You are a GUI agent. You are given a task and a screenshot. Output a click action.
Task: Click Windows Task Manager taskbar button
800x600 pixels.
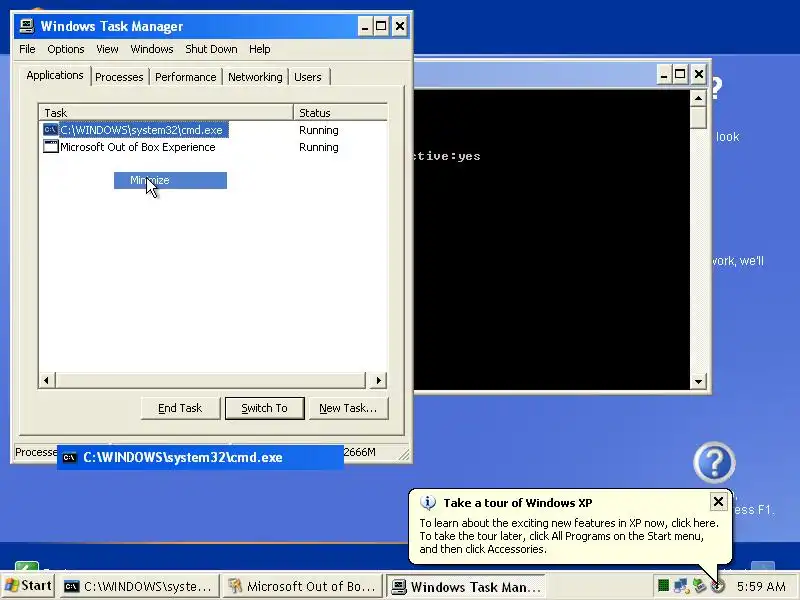click(x=466, y=586)
